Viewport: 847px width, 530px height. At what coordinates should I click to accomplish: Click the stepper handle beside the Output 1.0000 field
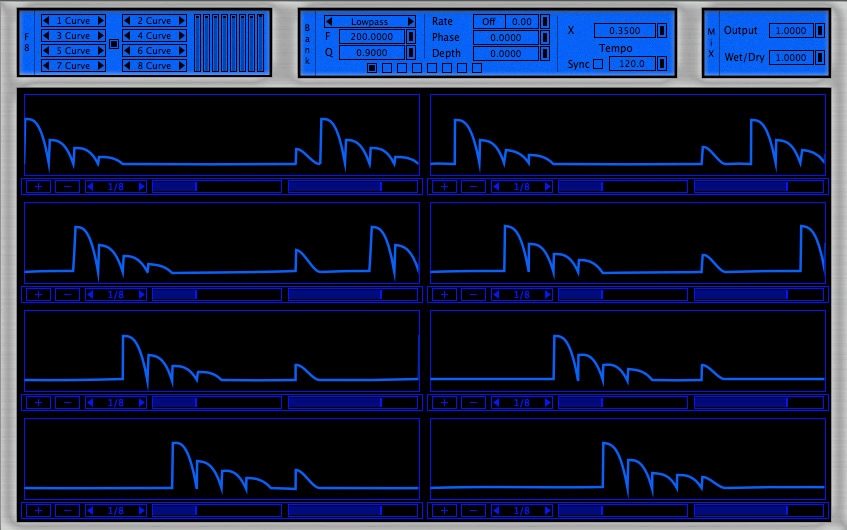(820, 31)
